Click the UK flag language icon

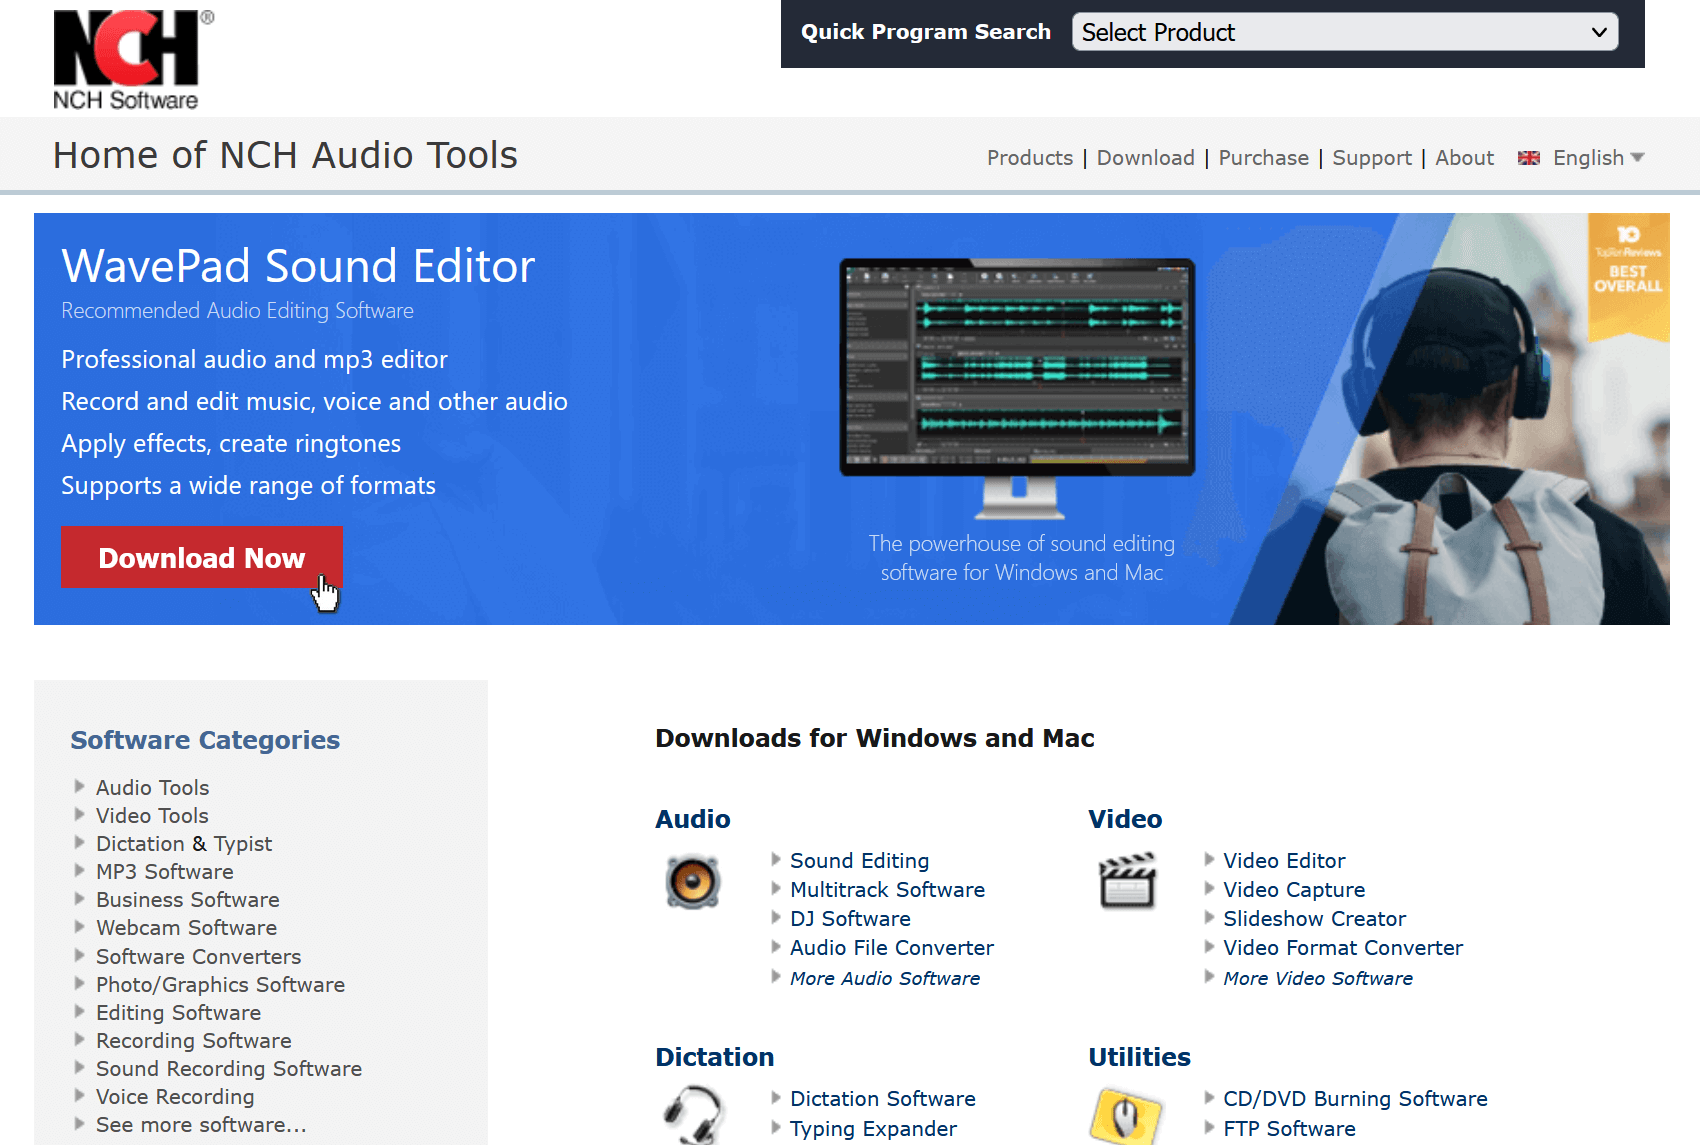1528,158
